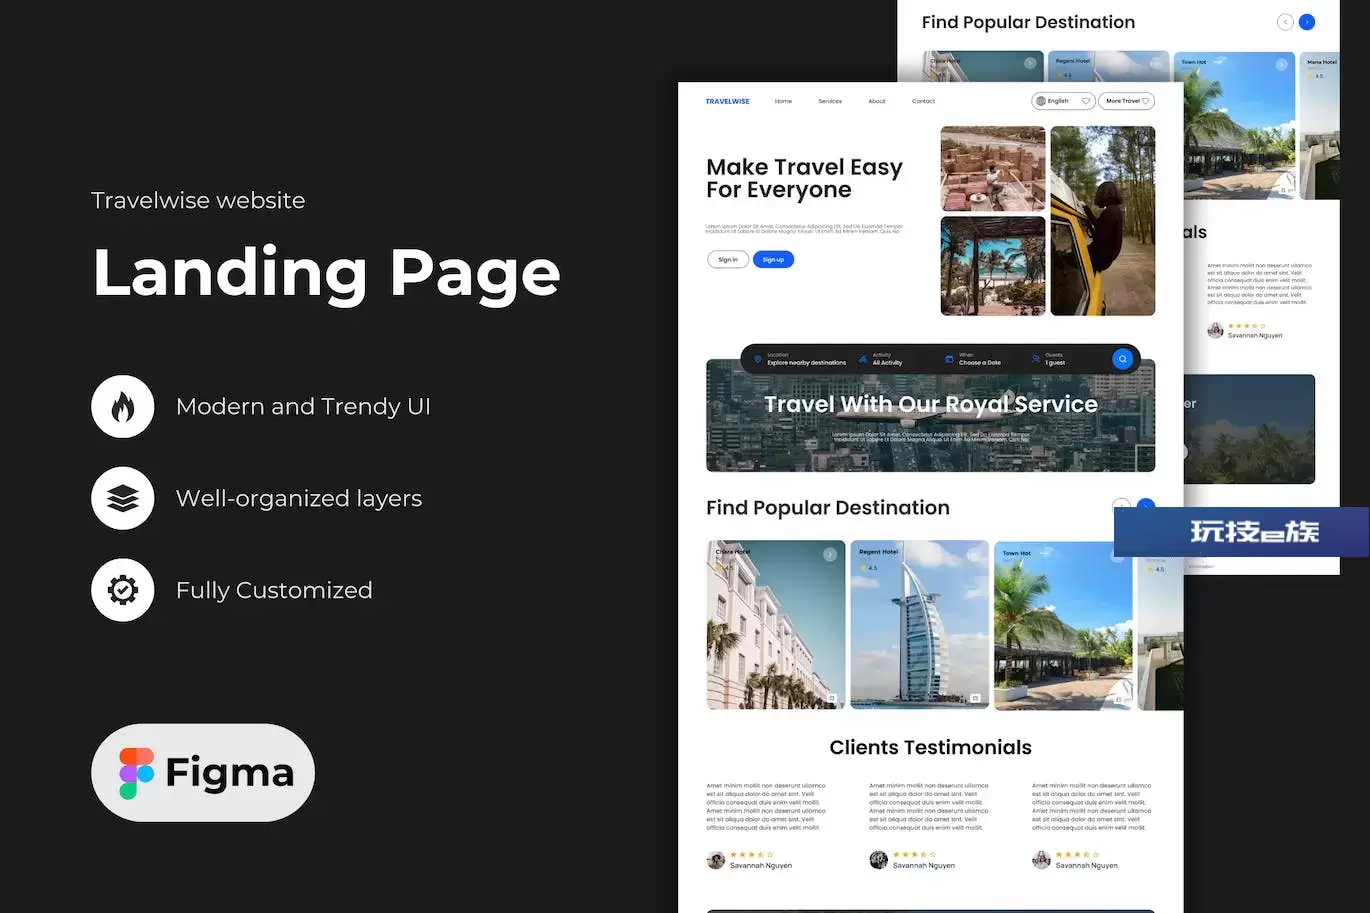1370x913 pixels.
Task: Click the bookmark icon on the Chiara Hotel card
Action: [831, 698]
